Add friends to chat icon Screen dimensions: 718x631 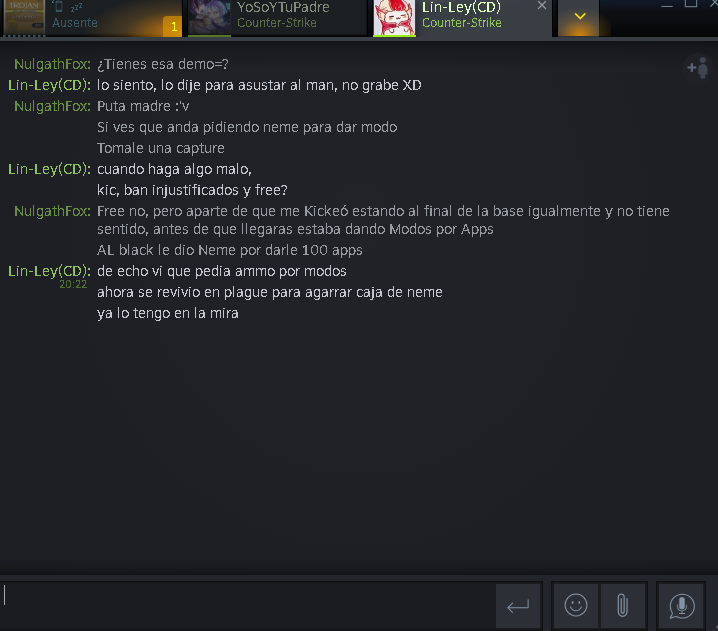(x=698, y=68)
